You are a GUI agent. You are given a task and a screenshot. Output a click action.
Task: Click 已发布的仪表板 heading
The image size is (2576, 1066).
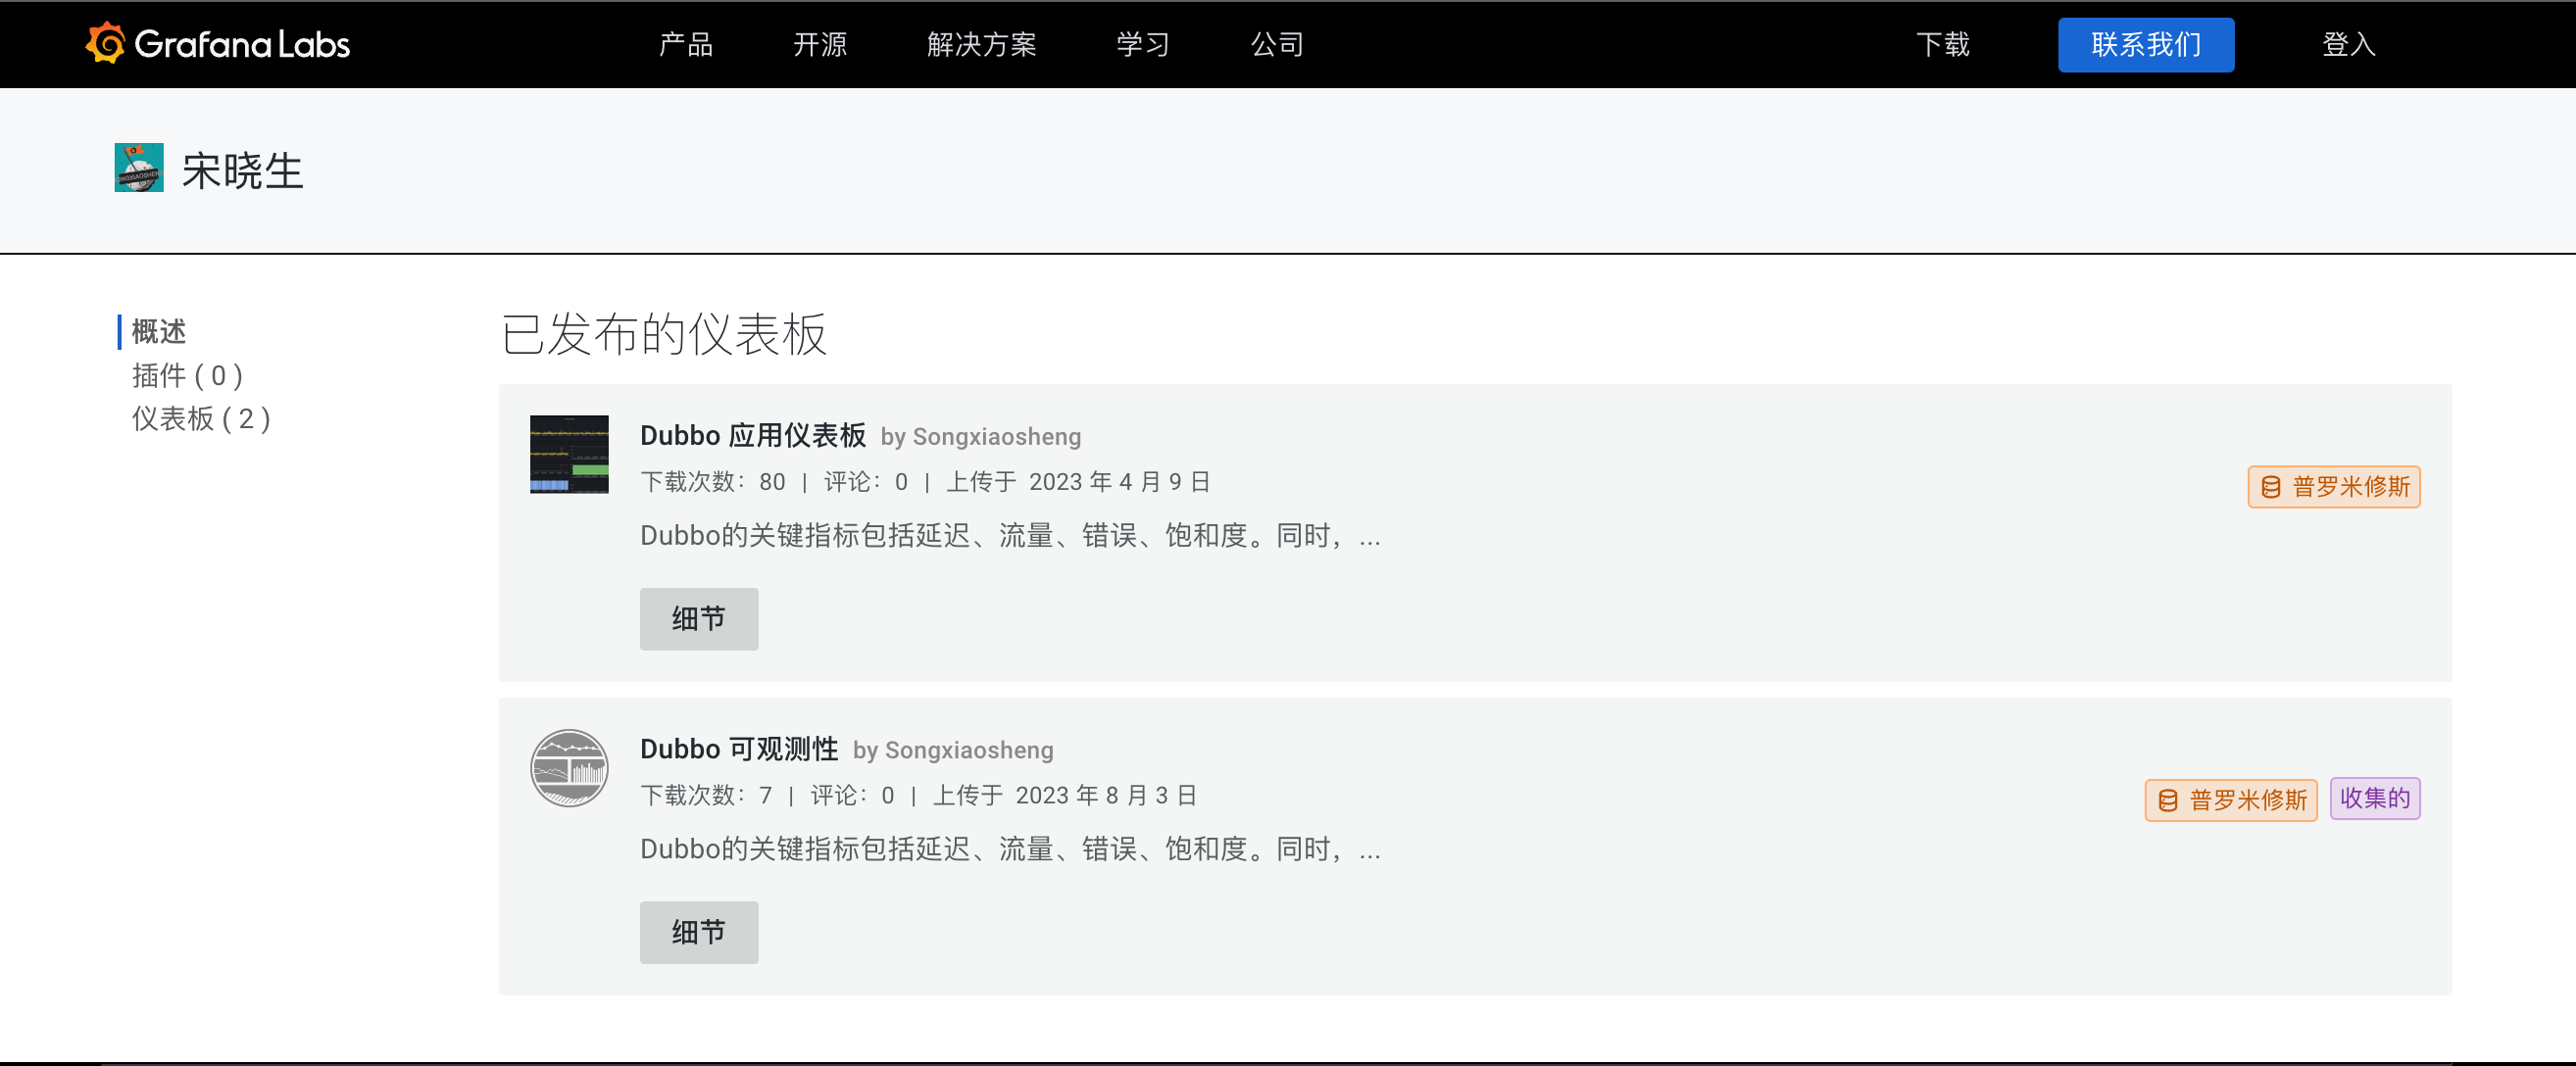664,333
